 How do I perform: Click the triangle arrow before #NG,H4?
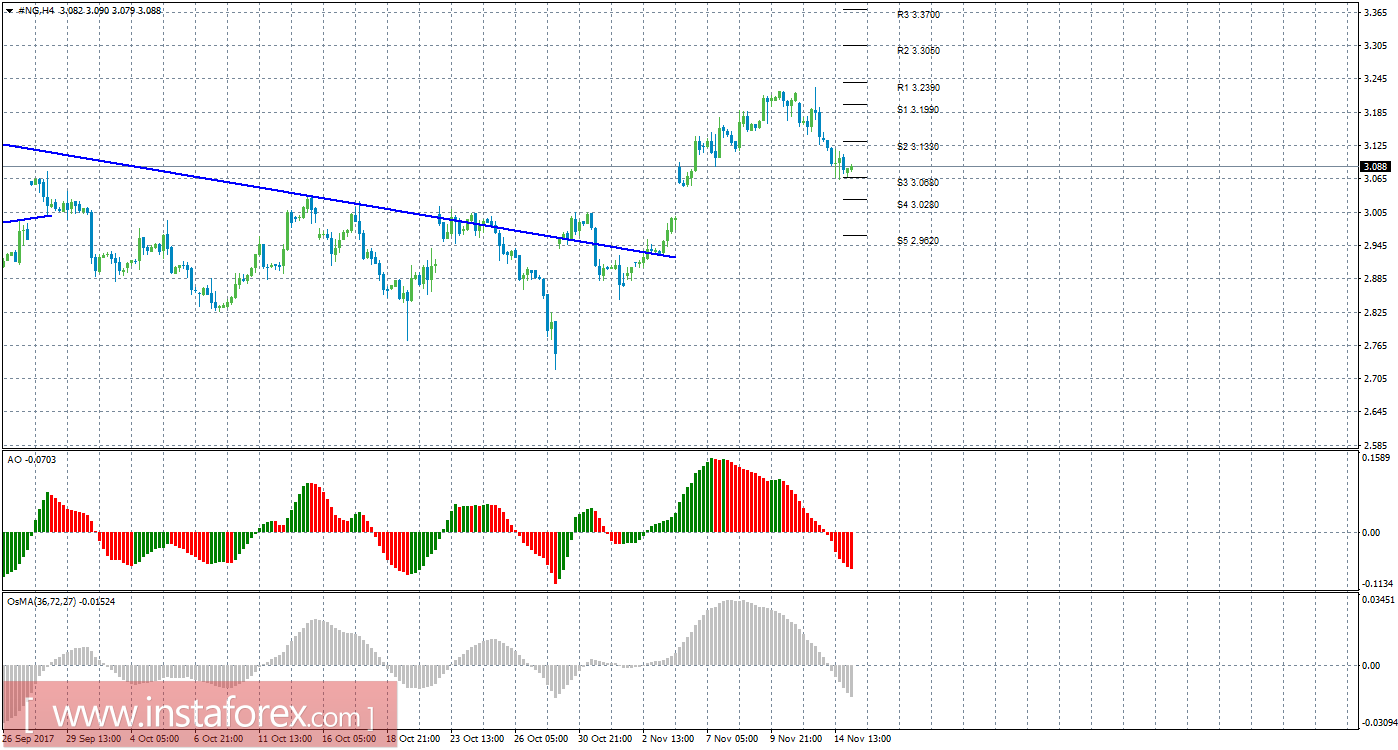8,10
